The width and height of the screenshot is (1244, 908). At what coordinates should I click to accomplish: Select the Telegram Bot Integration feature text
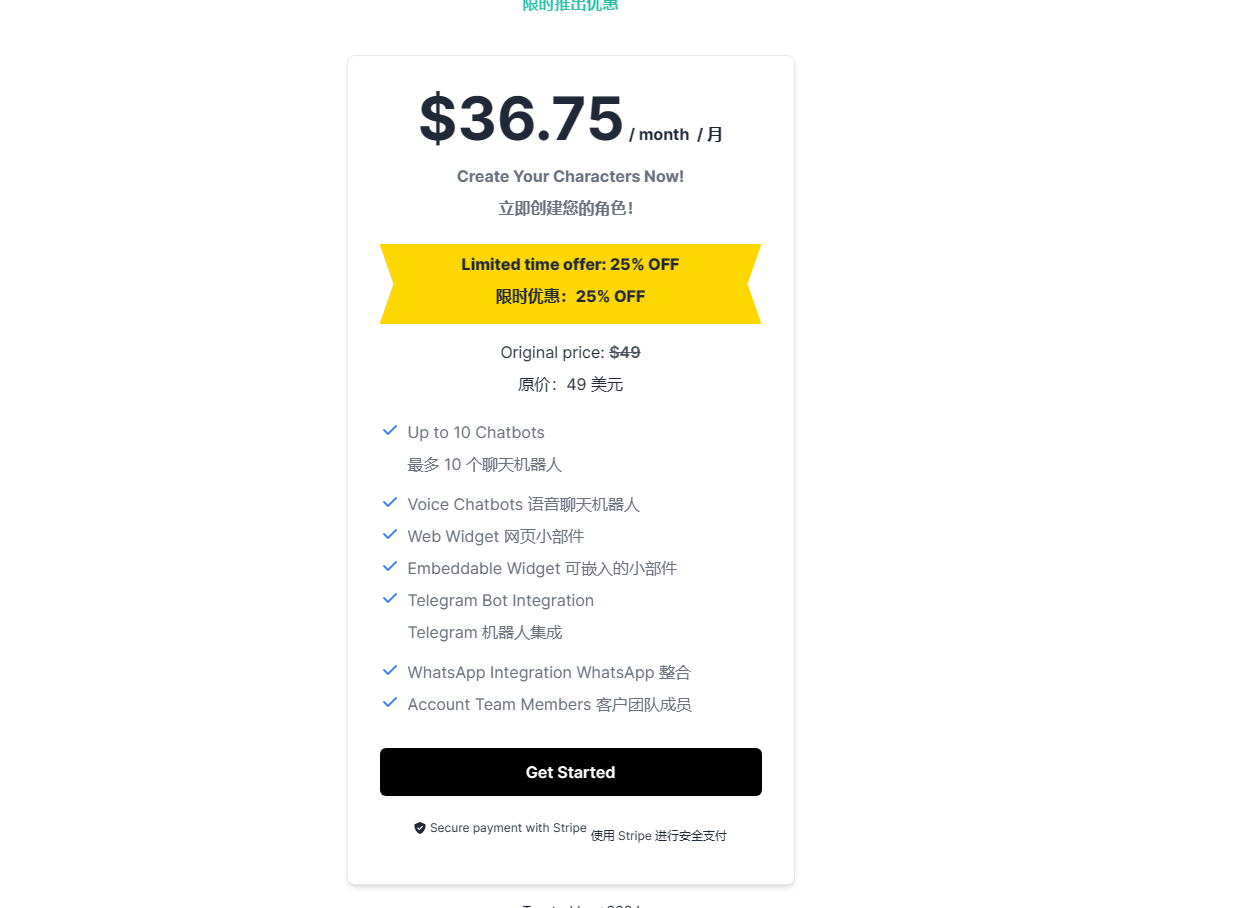pyautogui.click(x=500, y=601)
